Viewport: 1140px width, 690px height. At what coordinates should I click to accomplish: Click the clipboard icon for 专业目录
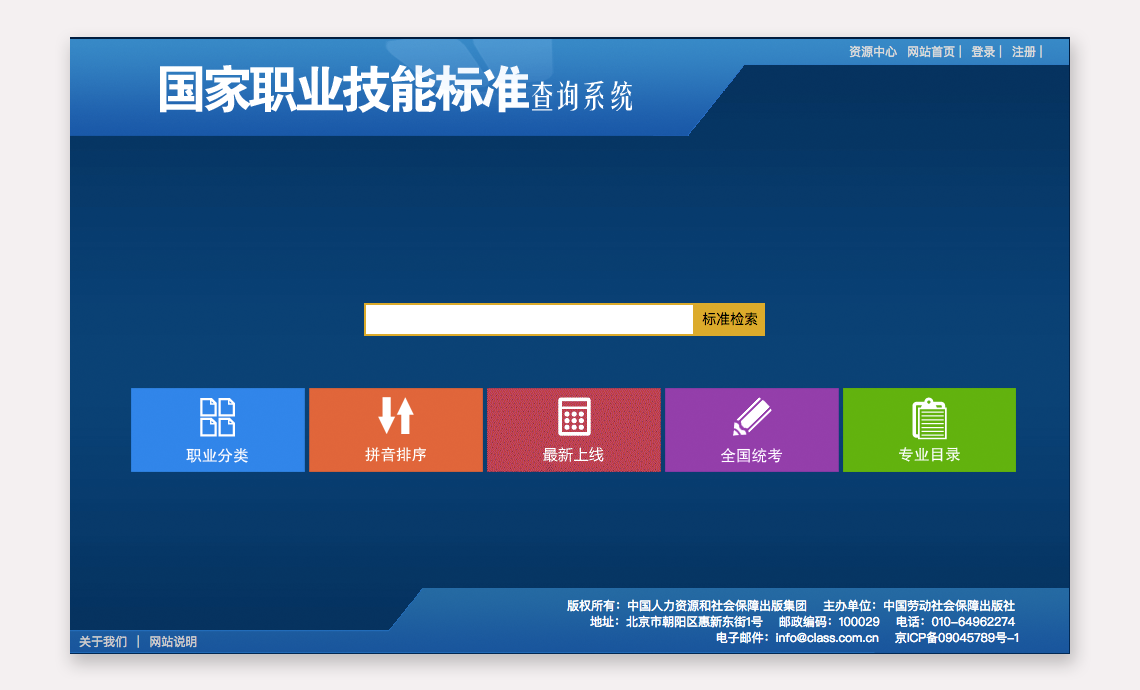(929, 418)
